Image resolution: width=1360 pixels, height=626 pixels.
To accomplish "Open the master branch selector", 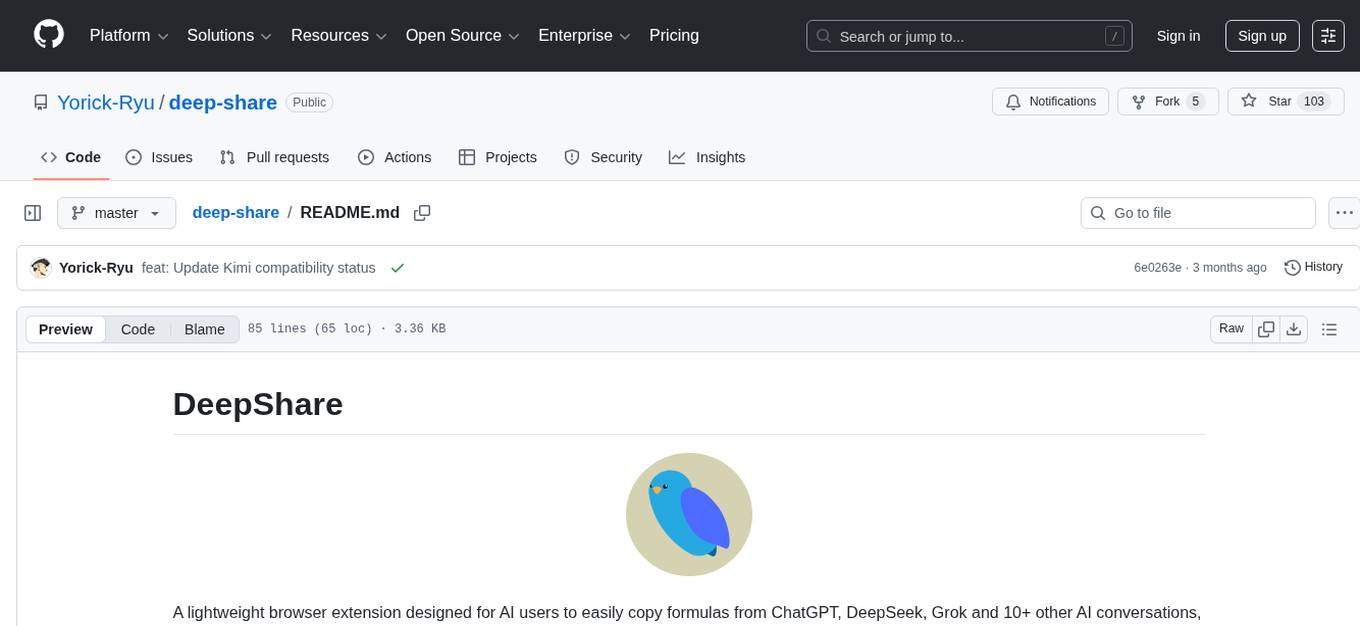I will (116, 212).
